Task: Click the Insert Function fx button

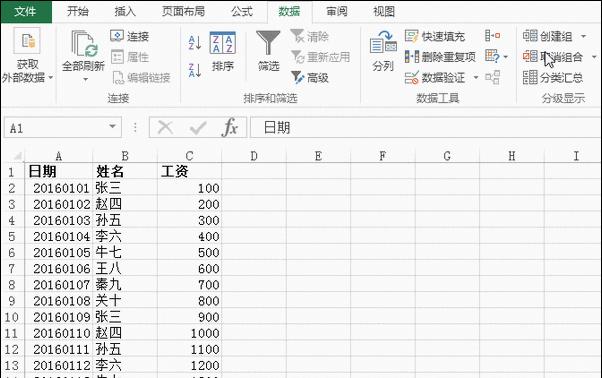Action: coord(230,127)
